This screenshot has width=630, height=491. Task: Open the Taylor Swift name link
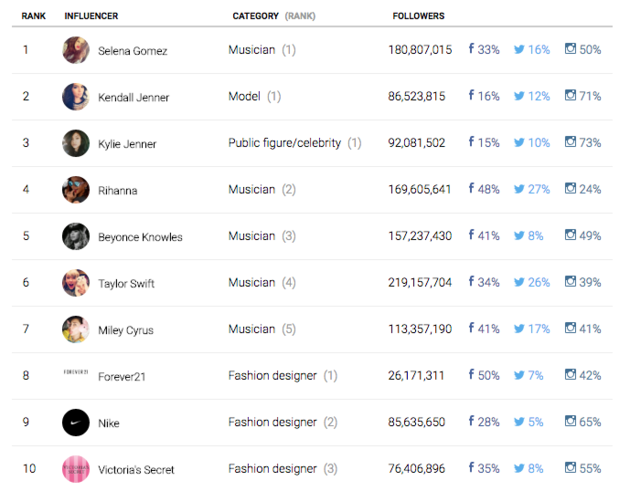126,284
